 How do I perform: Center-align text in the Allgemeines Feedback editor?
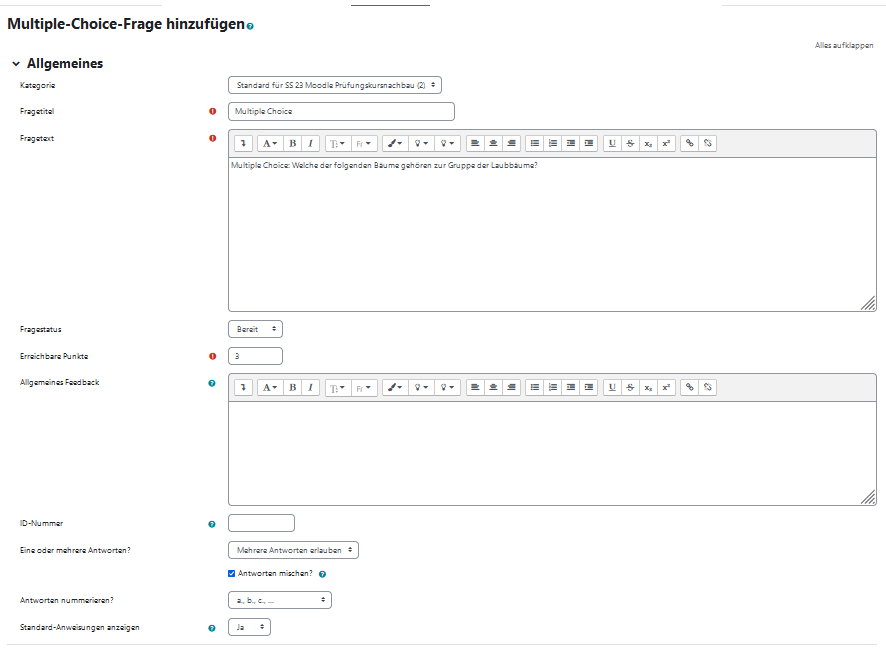click(494, 387)
